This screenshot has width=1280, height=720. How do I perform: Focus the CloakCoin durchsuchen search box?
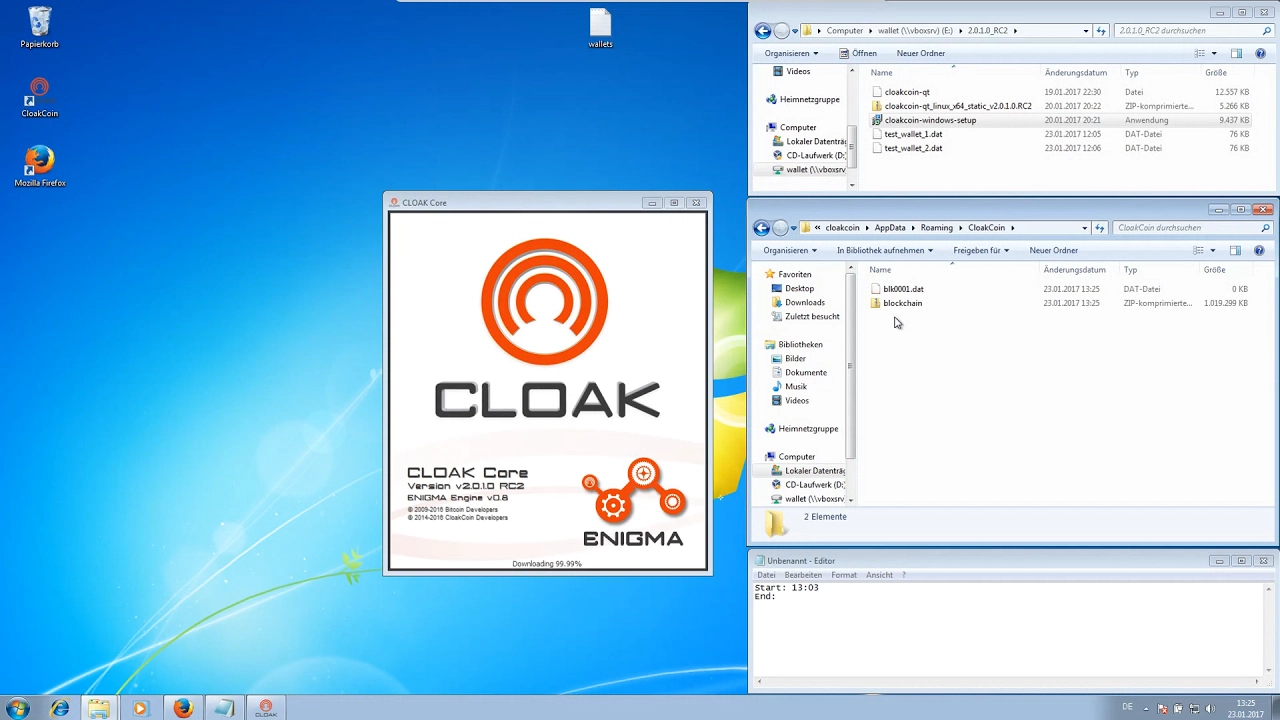pyautogui.click(x=1192, y=228)
